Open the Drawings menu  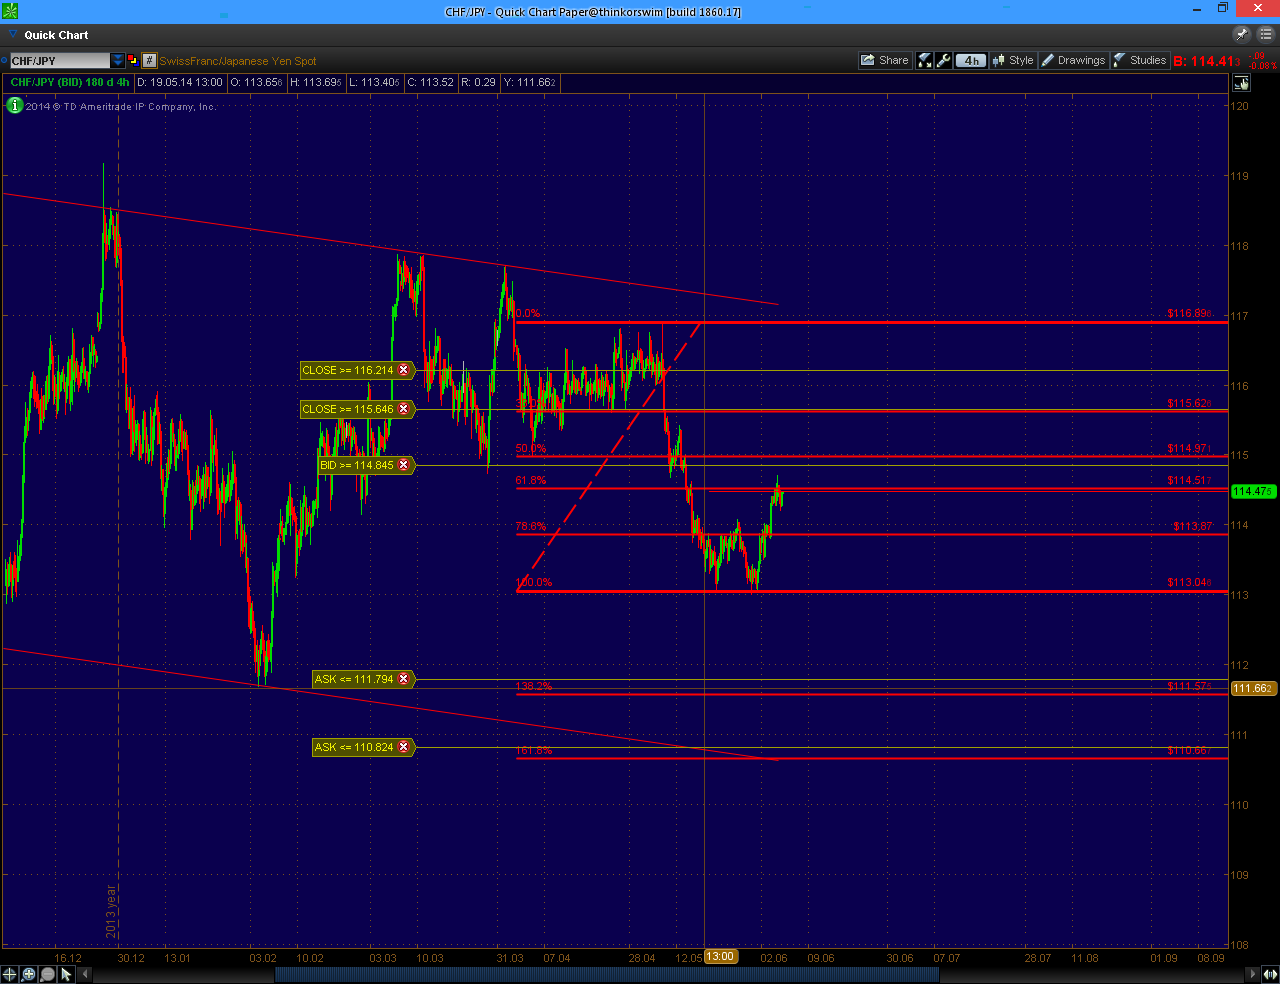pos(1074,60)
